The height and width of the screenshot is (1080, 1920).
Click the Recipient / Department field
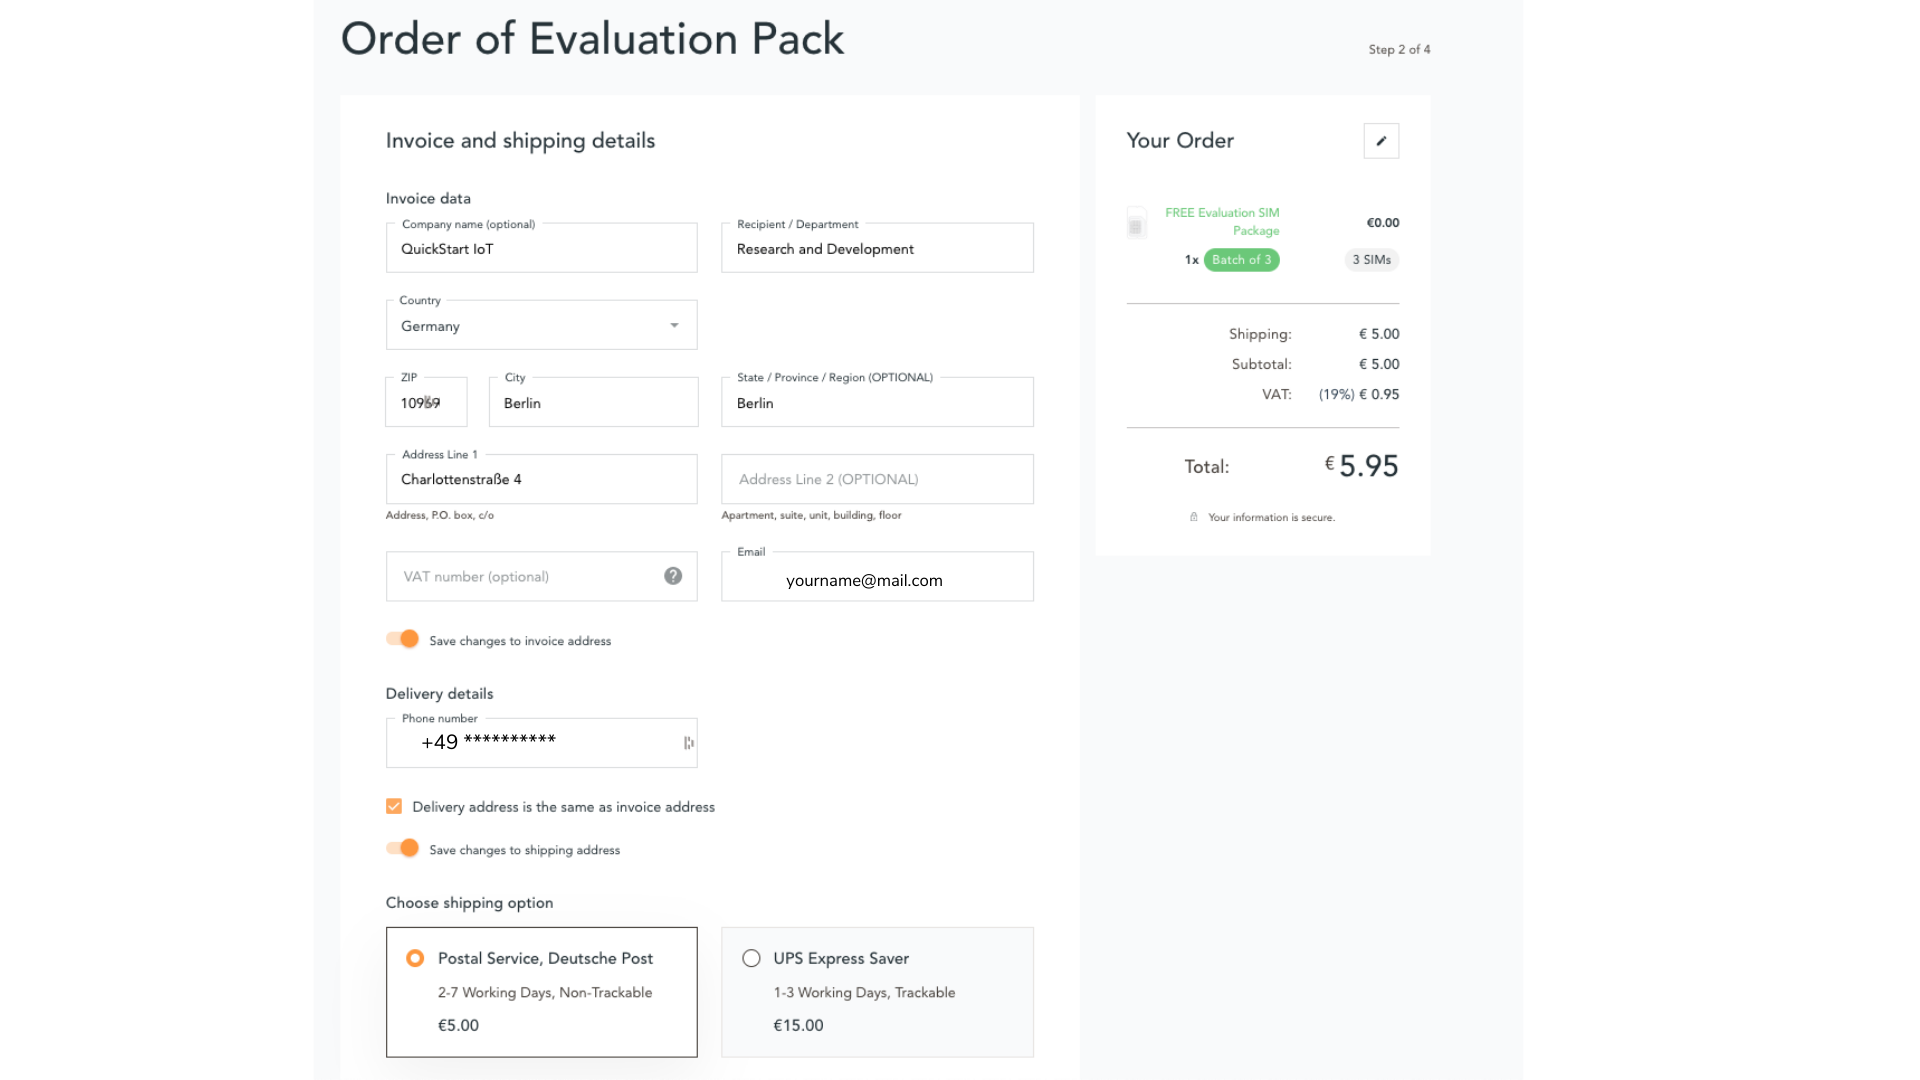pos(876,249)
